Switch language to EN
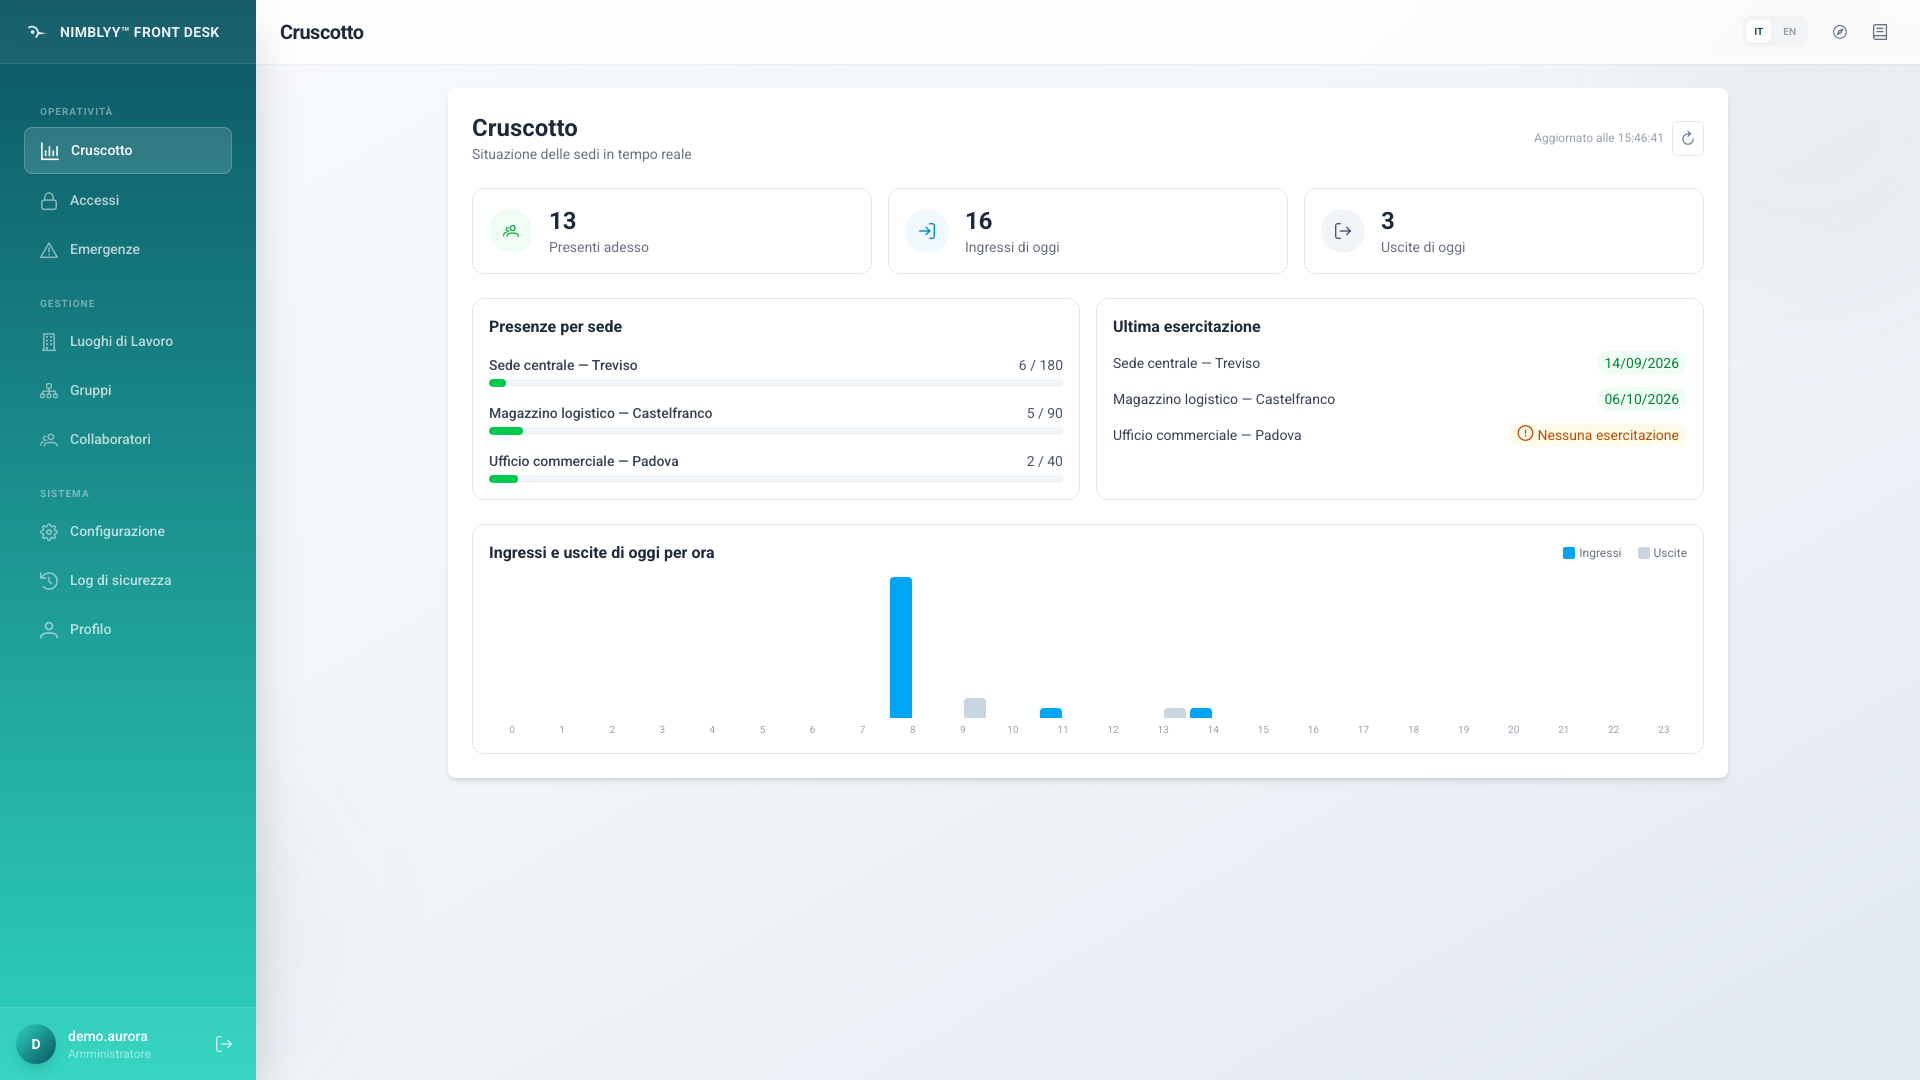The width and height of the screenshot is (1920, 1080). click(x=1790, y=32)
